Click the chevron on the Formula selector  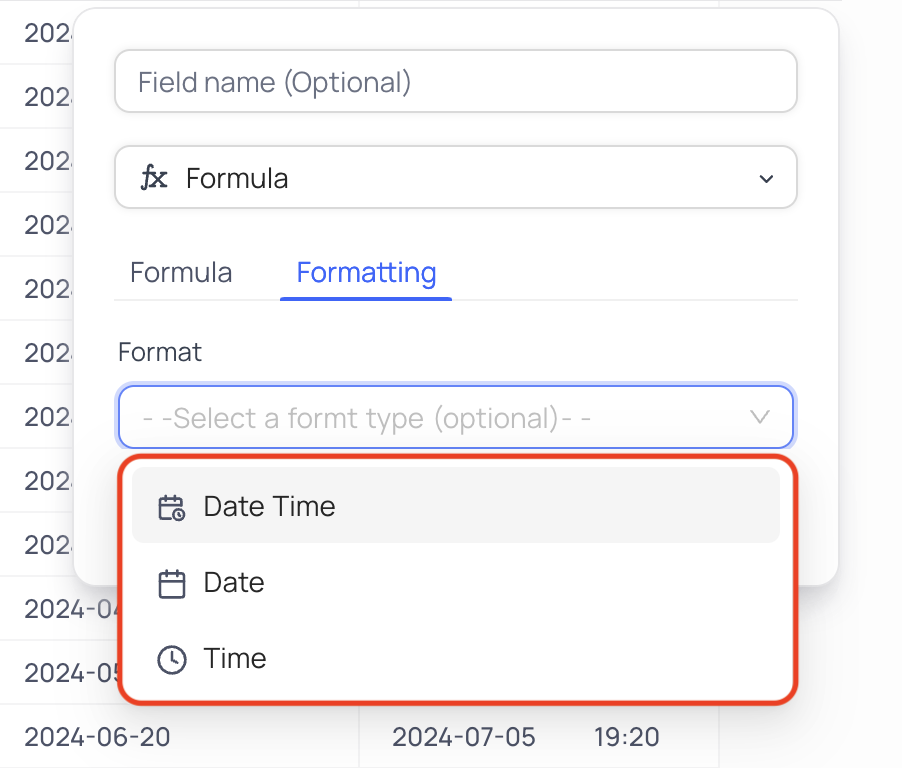tap(766, 179)
